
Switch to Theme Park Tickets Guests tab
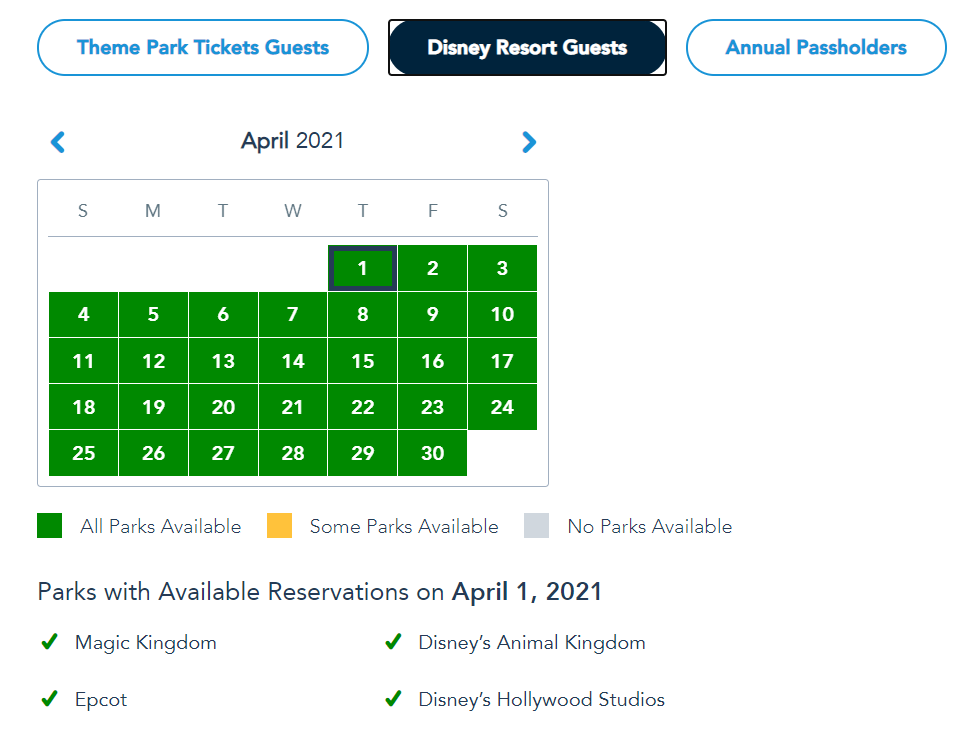coord(203,47)
